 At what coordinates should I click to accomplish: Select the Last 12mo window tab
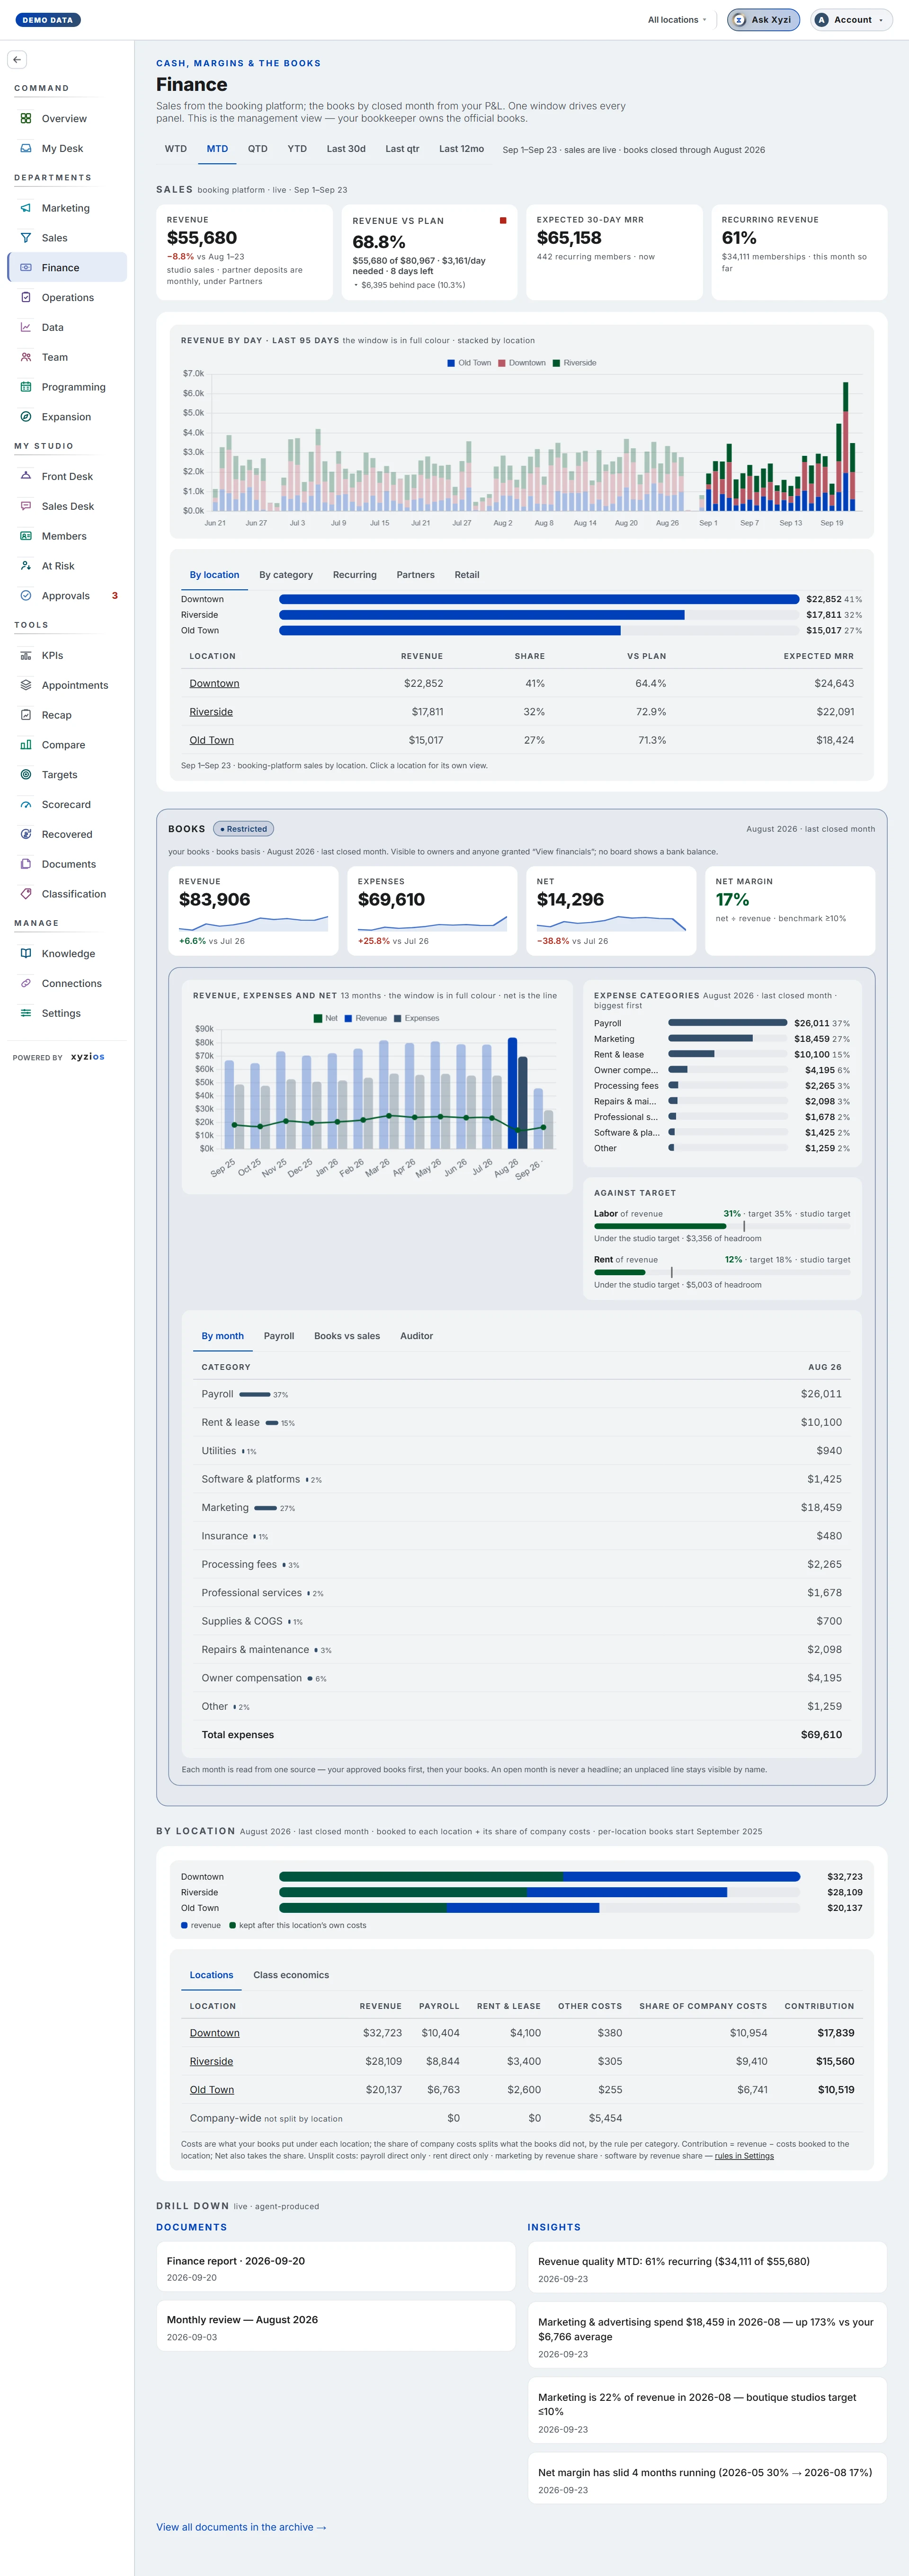point(461,149)
